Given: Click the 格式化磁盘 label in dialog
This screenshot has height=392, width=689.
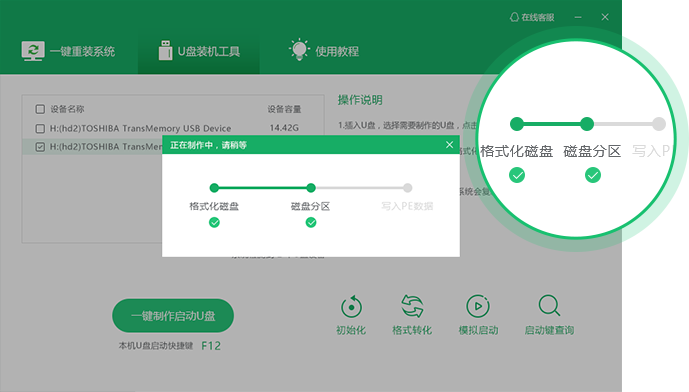Looking at the screenshot, I should [x=214, y=206].
